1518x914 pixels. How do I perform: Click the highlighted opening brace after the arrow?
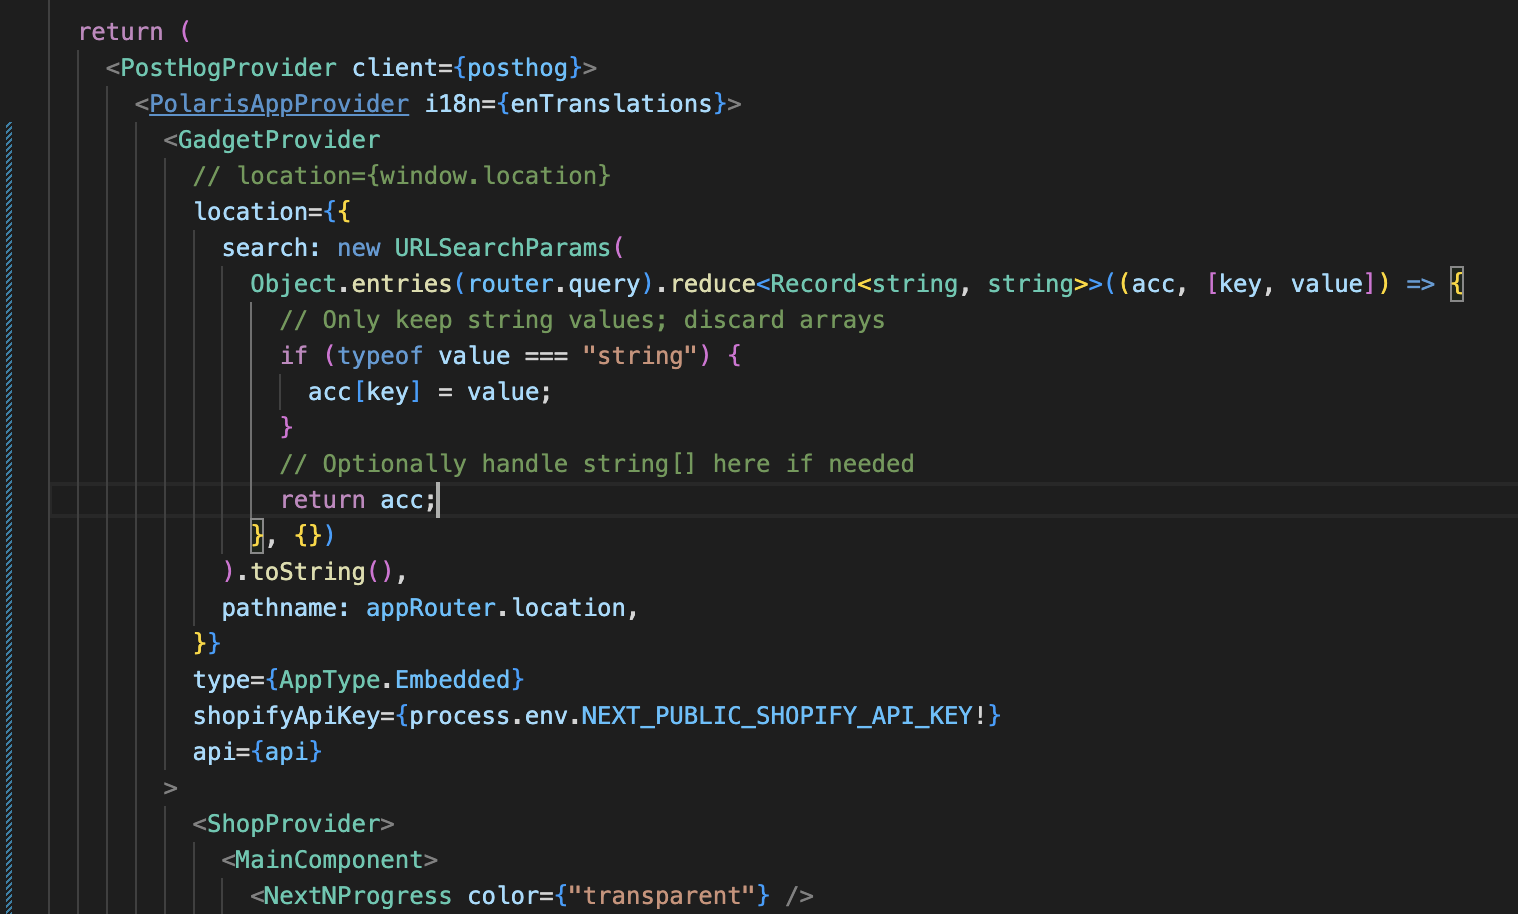tap(1457, 284)
